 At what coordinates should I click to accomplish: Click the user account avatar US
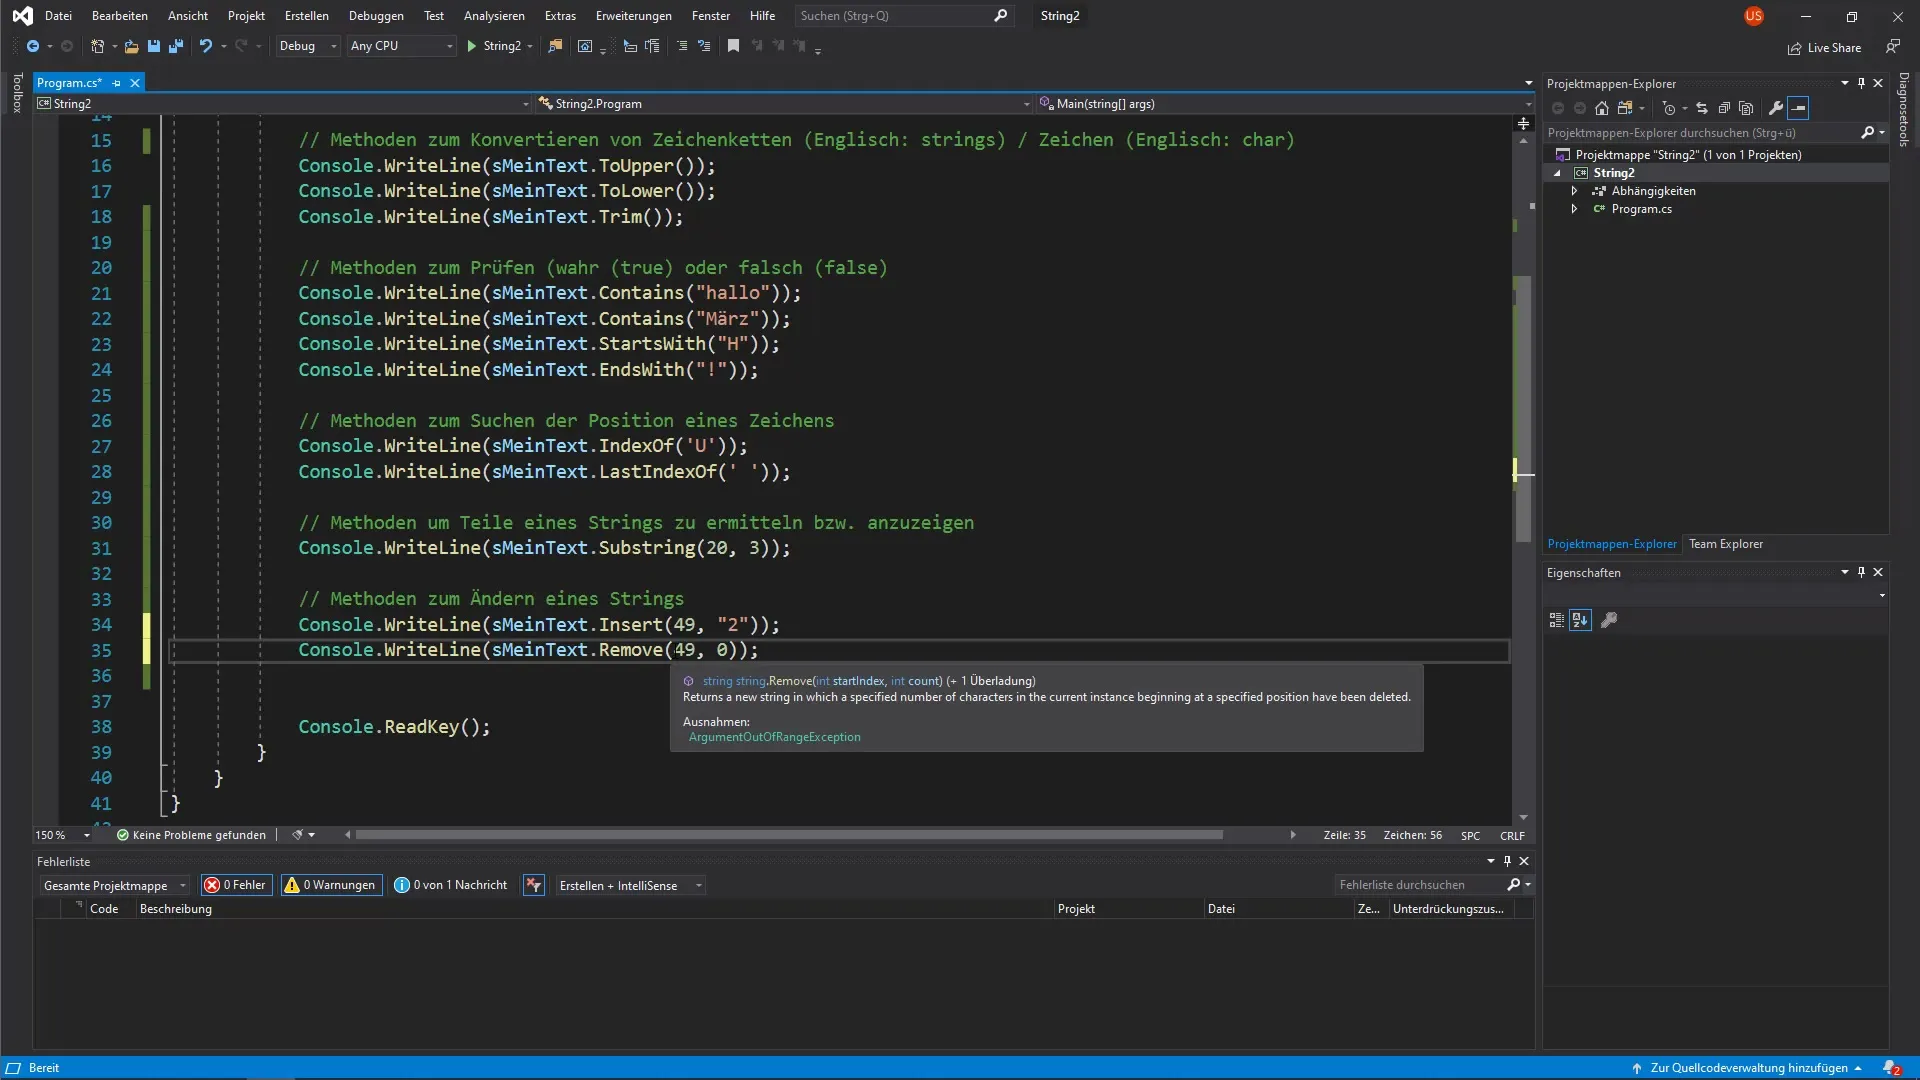pyautogui.click(x=1754, y=16)
